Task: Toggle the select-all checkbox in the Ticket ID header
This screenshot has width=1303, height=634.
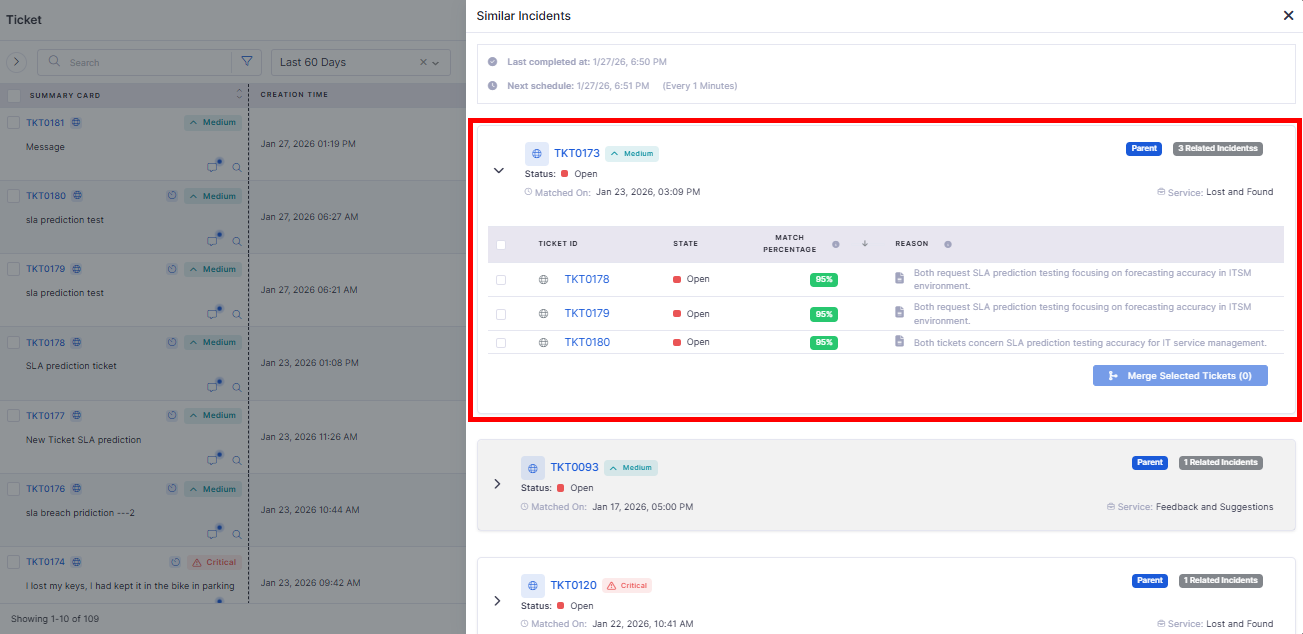Action: point(501,244)
